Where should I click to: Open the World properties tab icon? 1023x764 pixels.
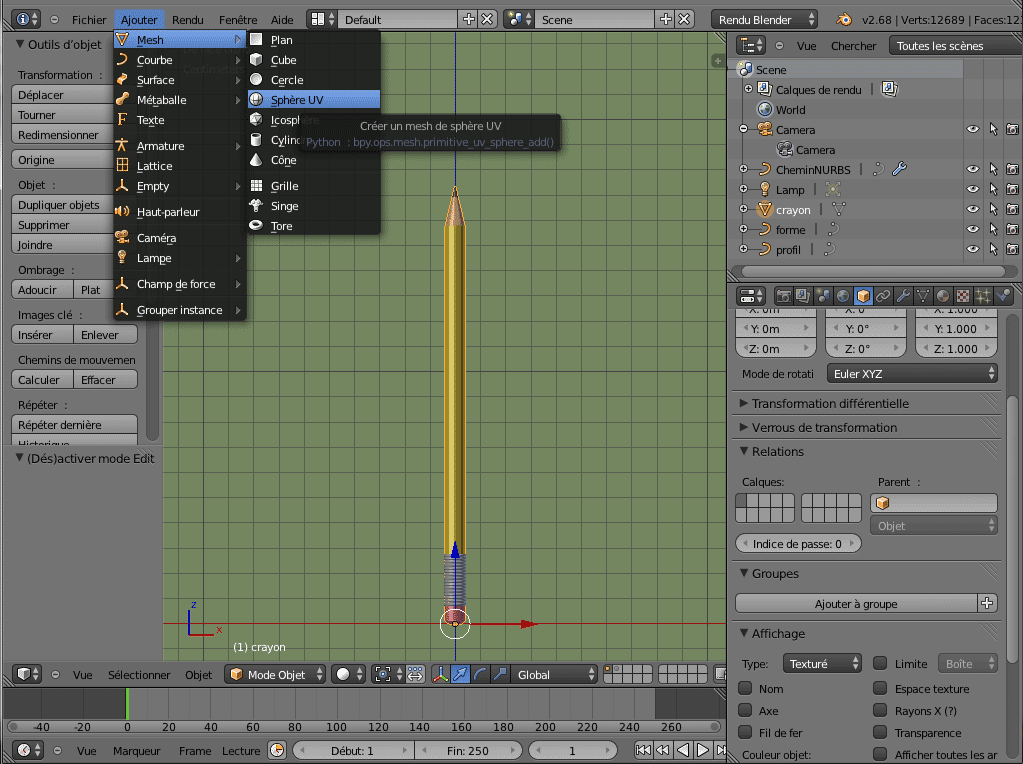(x=843, y=296)
